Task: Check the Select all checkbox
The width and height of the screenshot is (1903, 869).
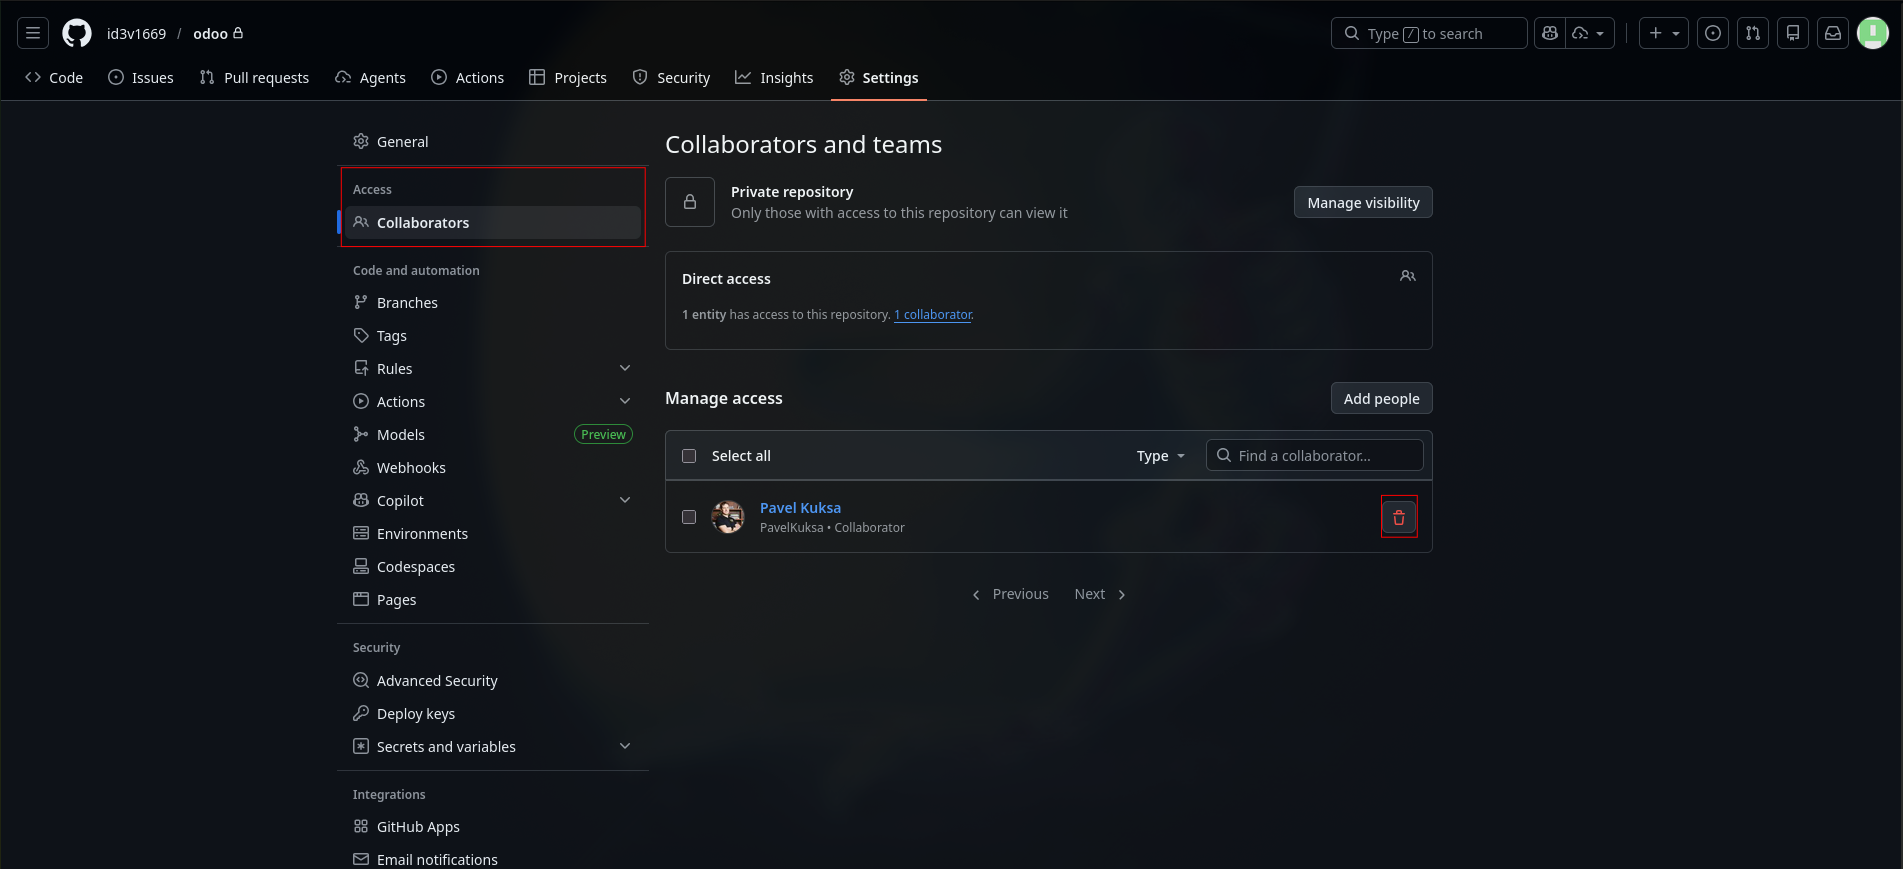Action: pyautogui.click(x=689, y=456)
